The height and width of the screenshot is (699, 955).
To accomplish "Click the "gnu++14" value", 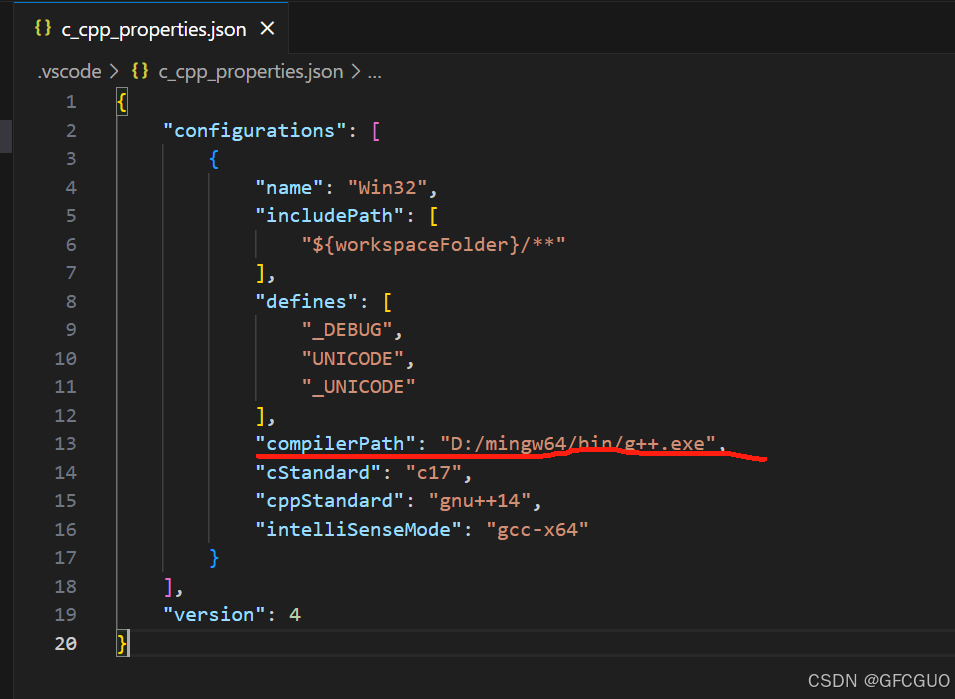I will [x=479, y=501].
